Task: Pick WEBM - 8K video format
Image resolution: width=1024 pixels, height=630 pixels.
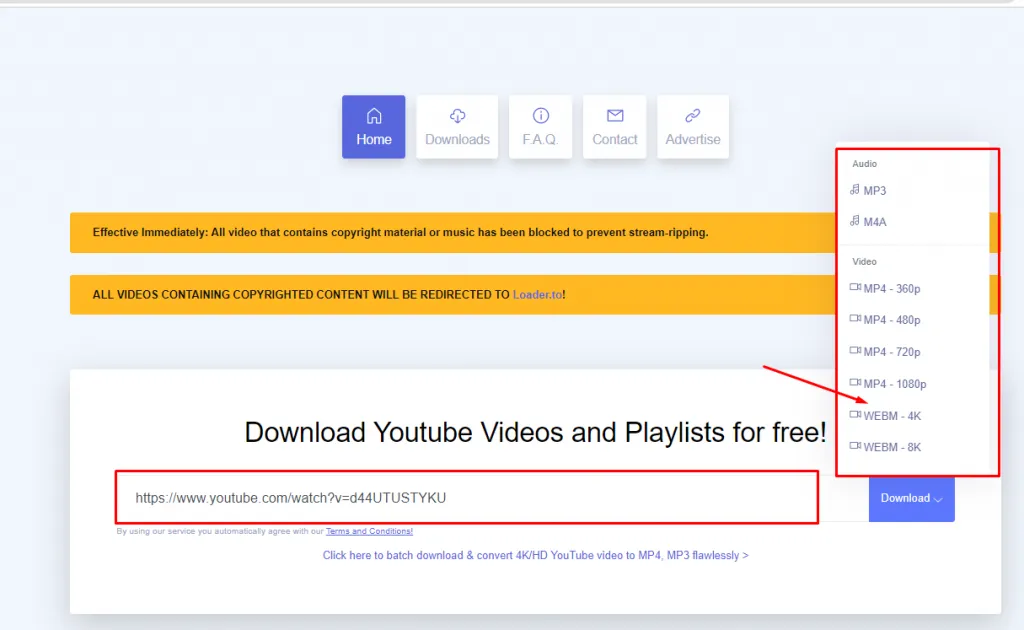Action: tap(892, 447)
